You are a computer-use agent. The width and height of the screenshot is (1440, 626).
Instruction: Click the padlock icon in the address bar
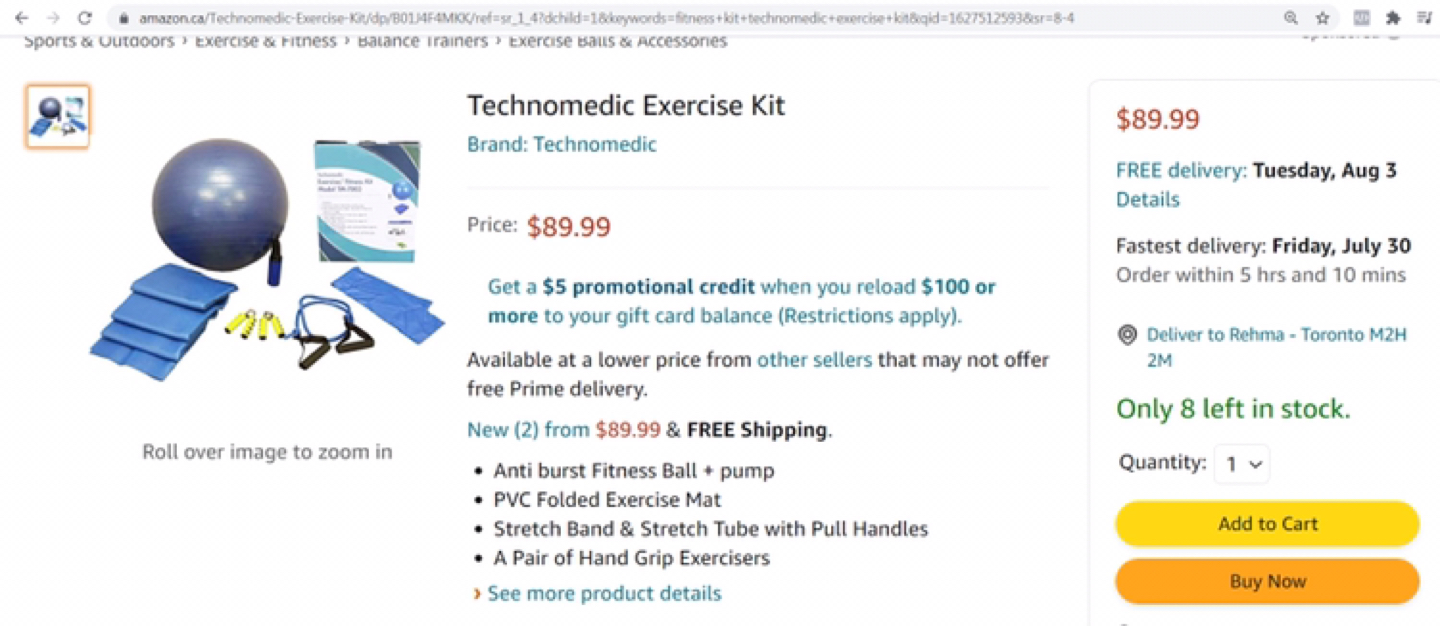[x=122, y=17]
